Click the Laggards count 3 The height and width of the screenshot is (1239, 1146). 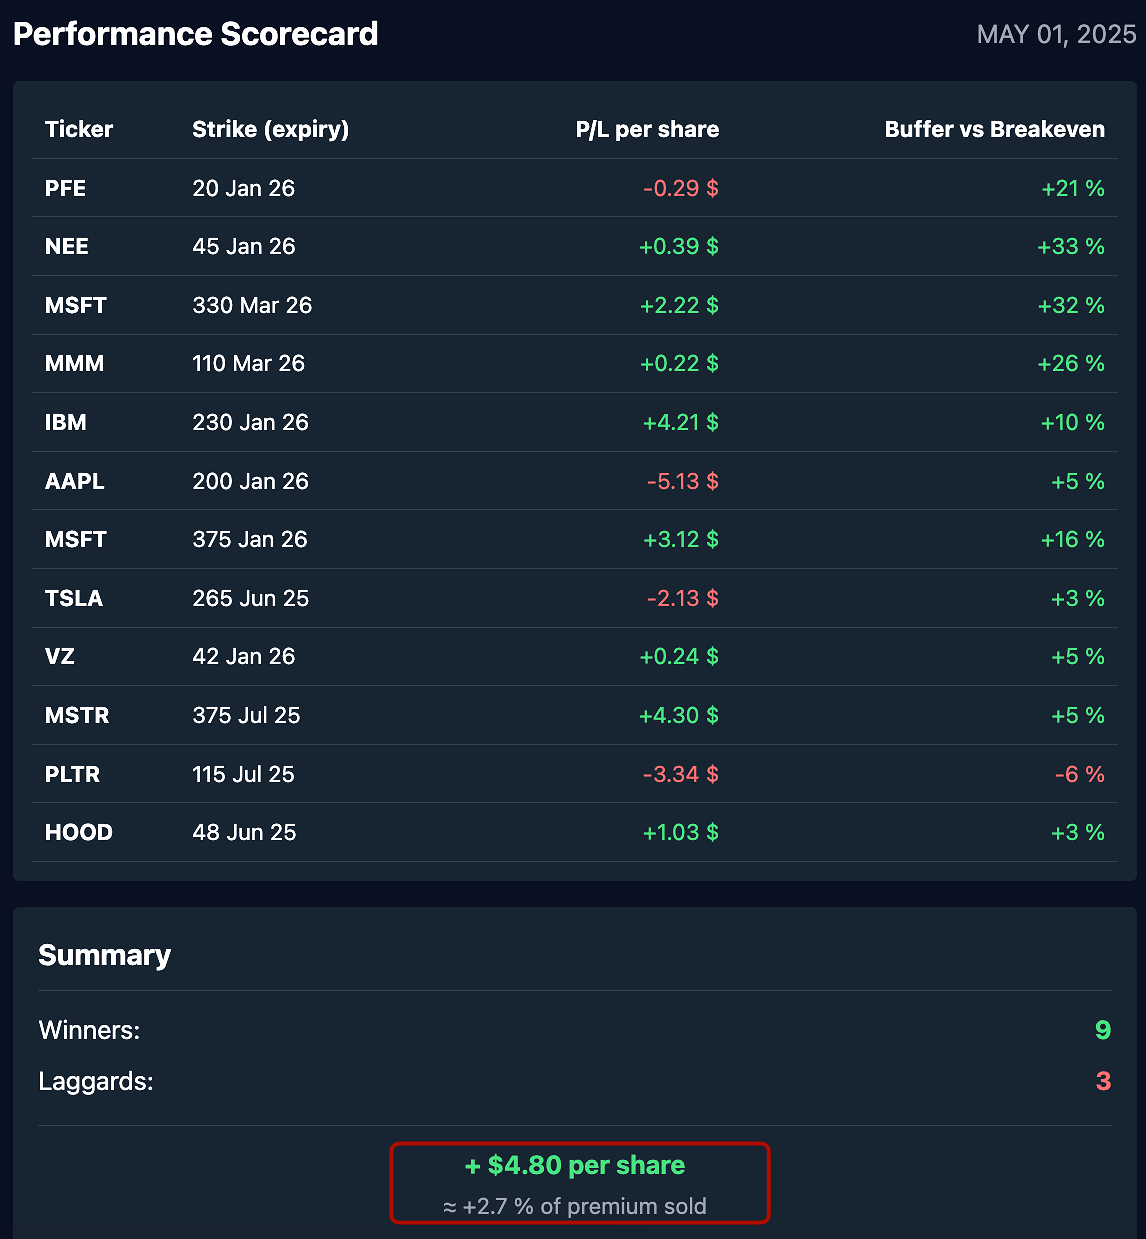tap(1103, 1081)
